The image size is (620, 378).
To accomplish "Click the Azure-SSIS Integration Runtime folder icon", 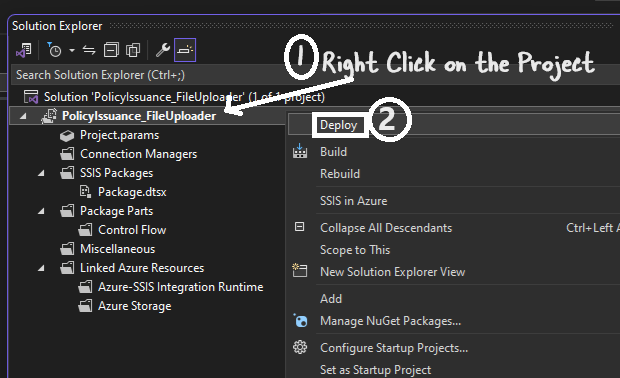I will click(85, 287).
